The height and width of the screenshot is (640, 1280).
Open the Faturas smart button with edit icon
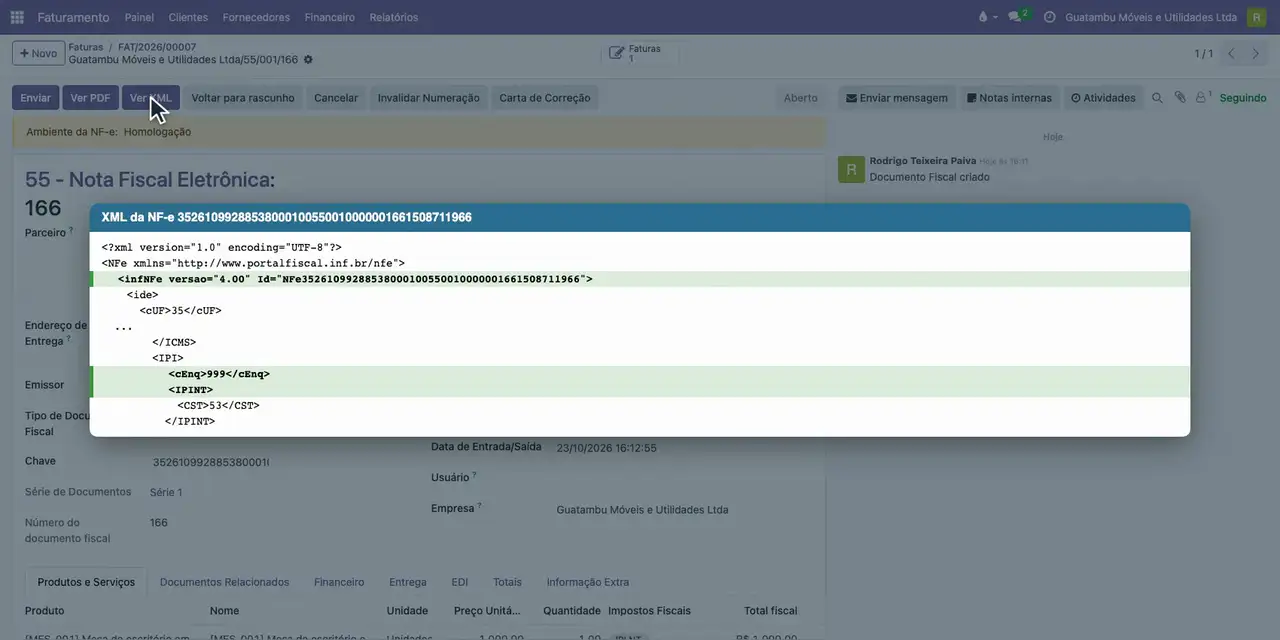click(640, 53)
